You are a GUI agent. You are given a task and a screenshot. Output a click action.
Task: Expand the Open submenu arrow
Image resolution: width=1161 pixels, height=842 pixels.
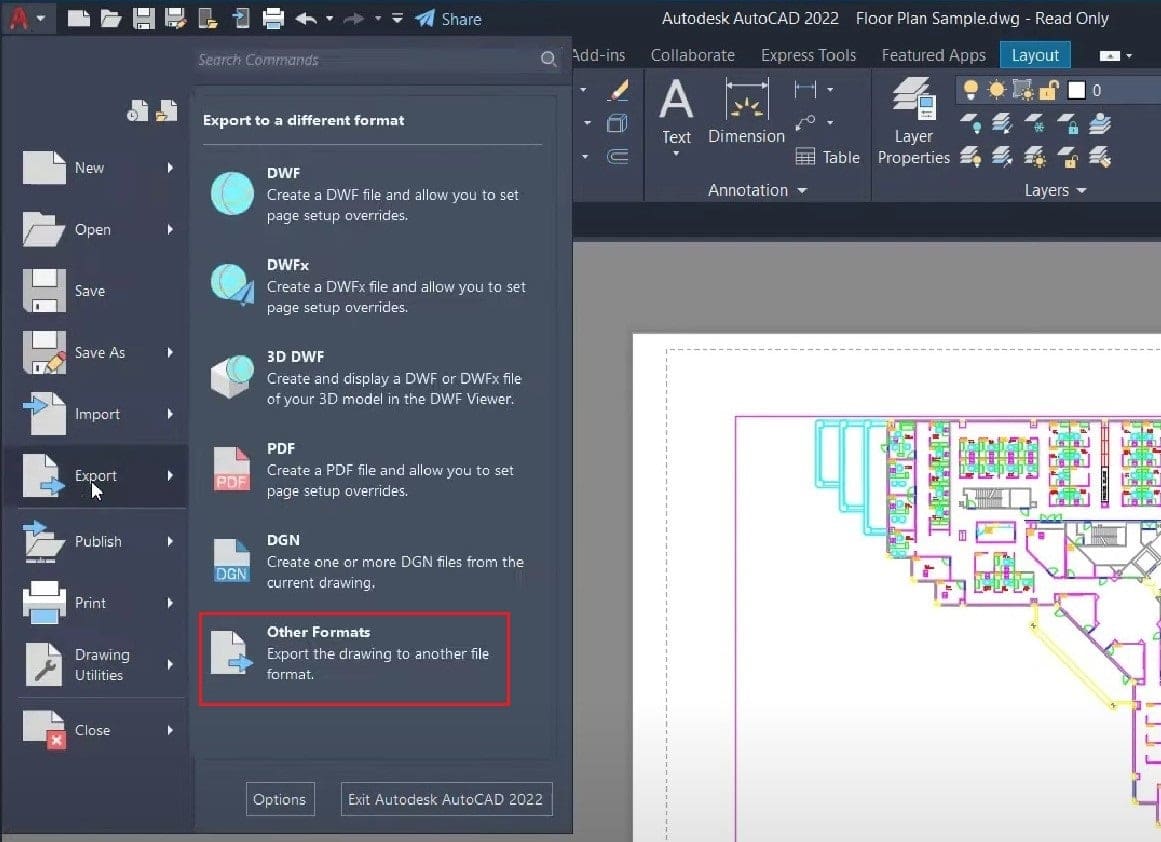[x=170, y=230]
